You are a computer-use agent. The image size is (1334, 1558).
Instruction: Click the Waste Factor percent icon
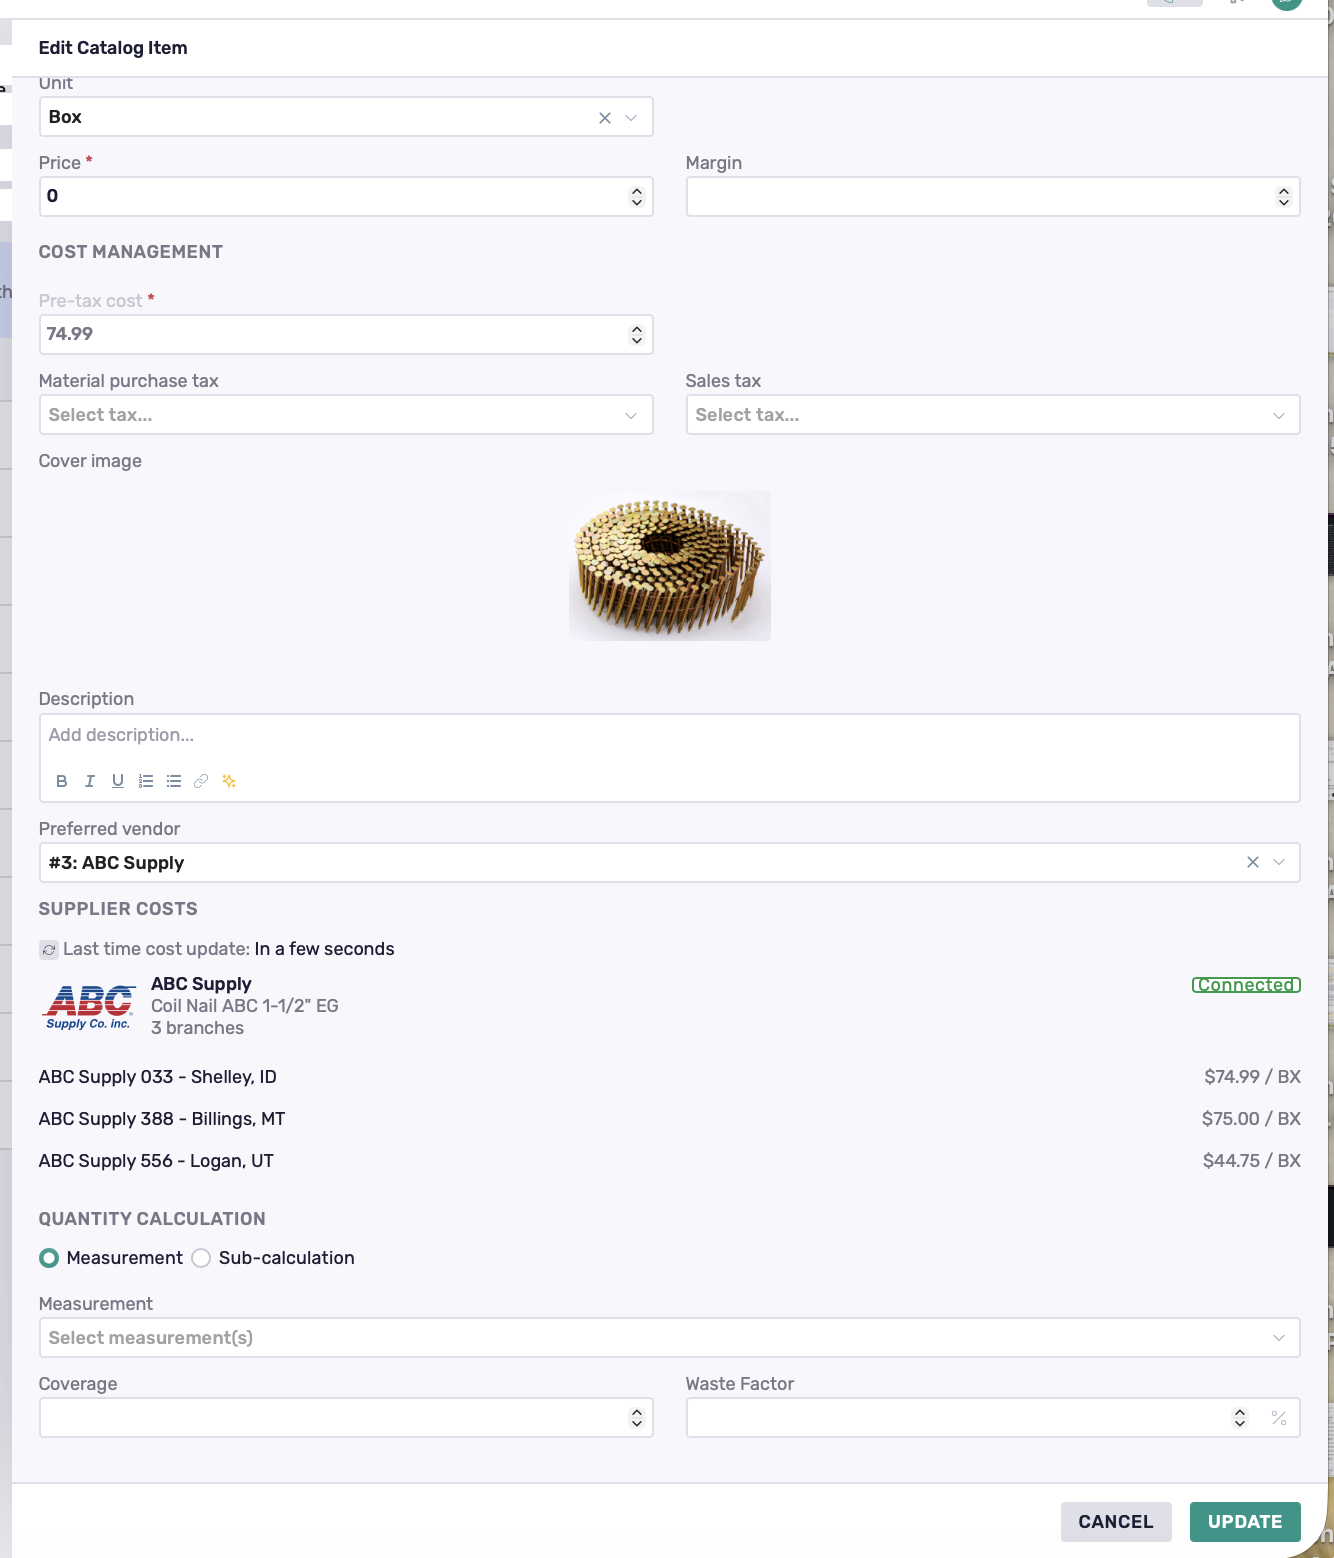click(x=1279, y=1418)
